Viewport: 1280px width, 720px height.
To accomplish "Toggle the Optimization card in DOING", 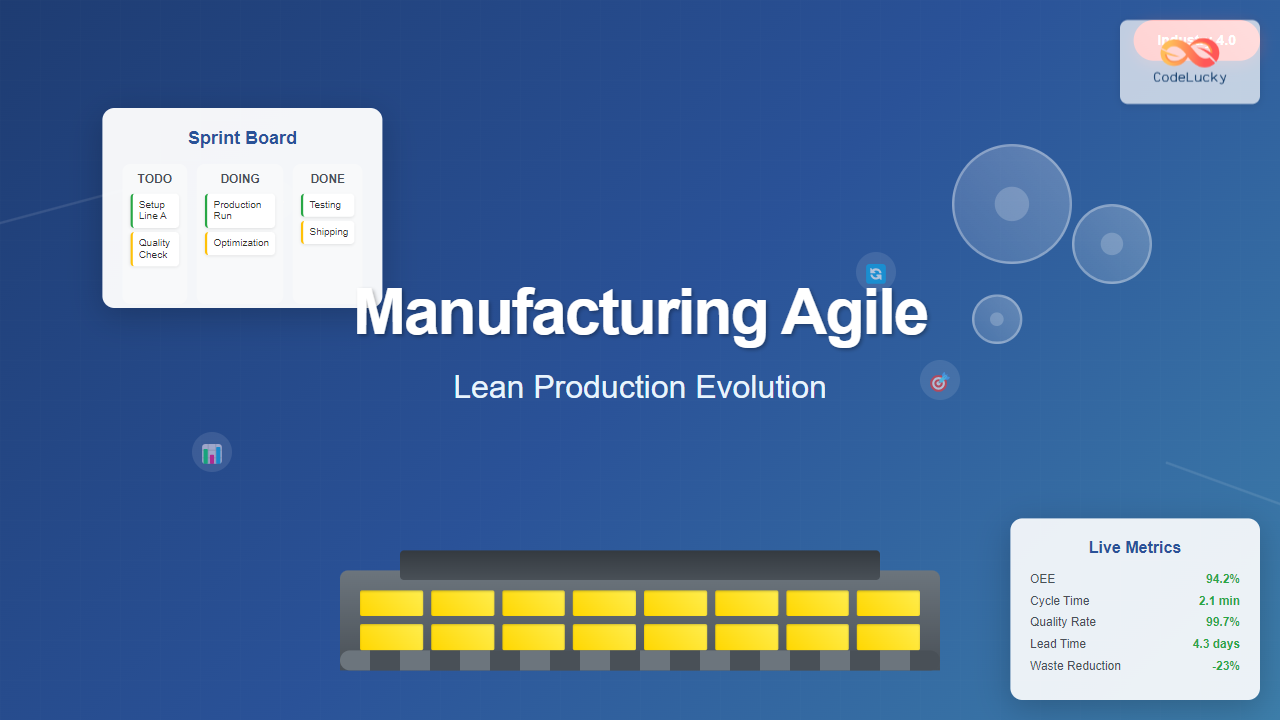I will (x=240, y=242).
